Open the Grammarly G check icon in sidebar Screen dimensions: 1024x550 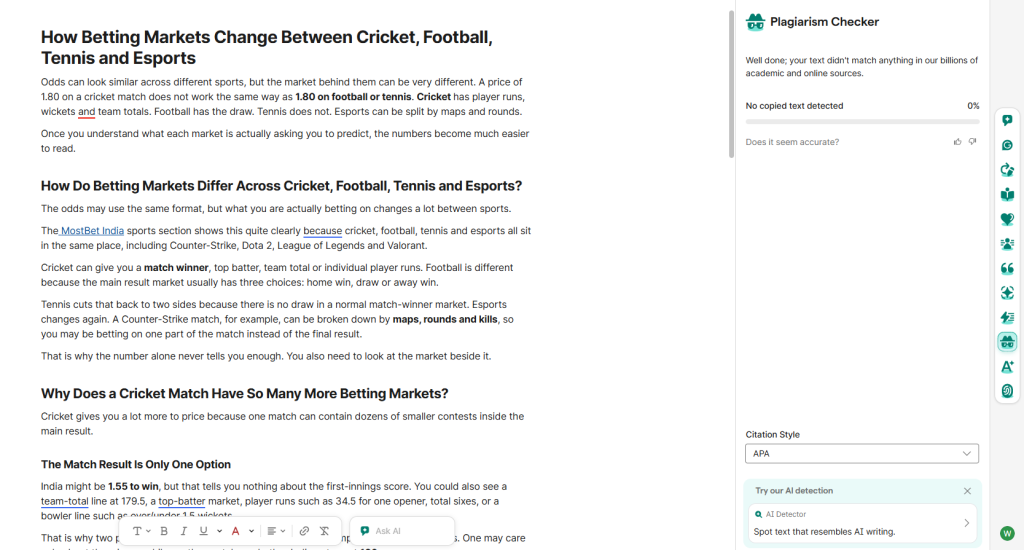(1007, 145)
